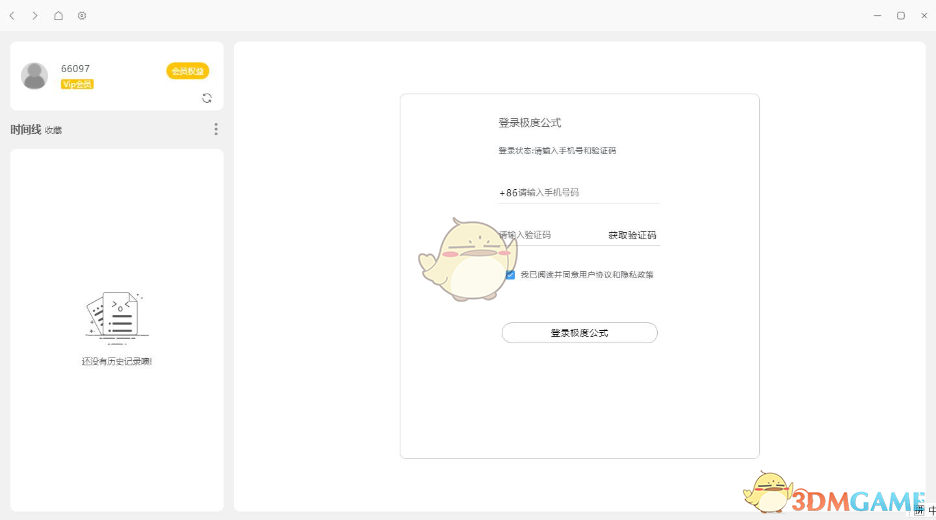This screenshot has width=936, height=520.
Task: Click the 会员权益 badge
Action: click(187, 71)
